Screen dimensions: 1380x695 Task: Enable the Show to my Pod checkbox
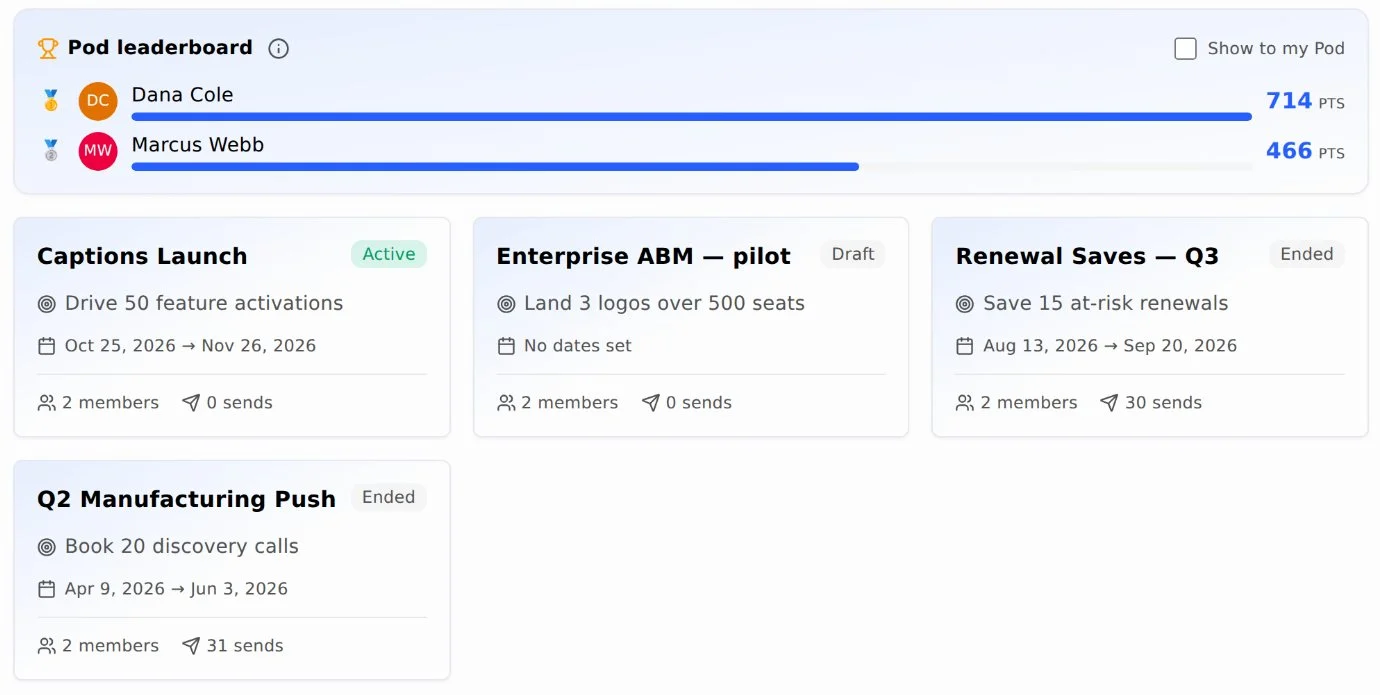point(1185,48)
